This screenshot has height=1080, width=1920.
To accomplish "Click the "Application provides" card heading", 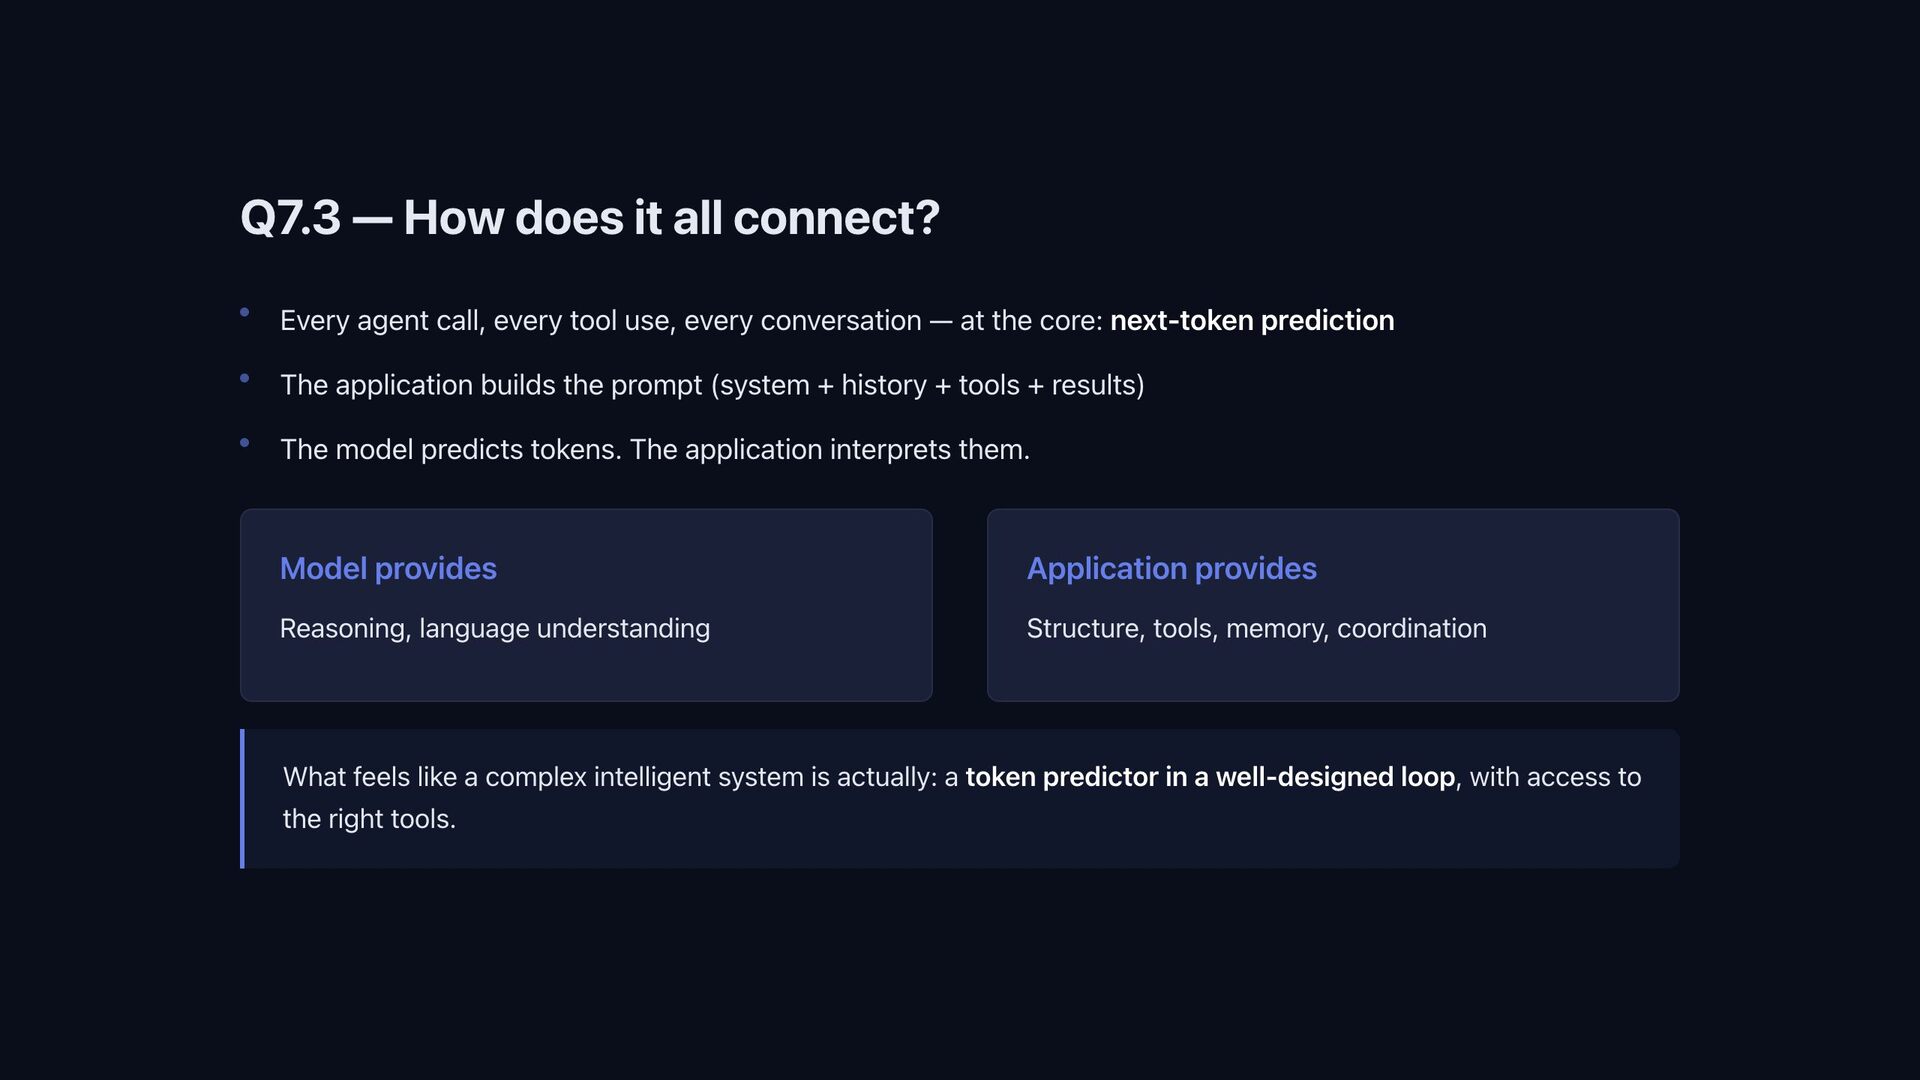I will 1171,569.
